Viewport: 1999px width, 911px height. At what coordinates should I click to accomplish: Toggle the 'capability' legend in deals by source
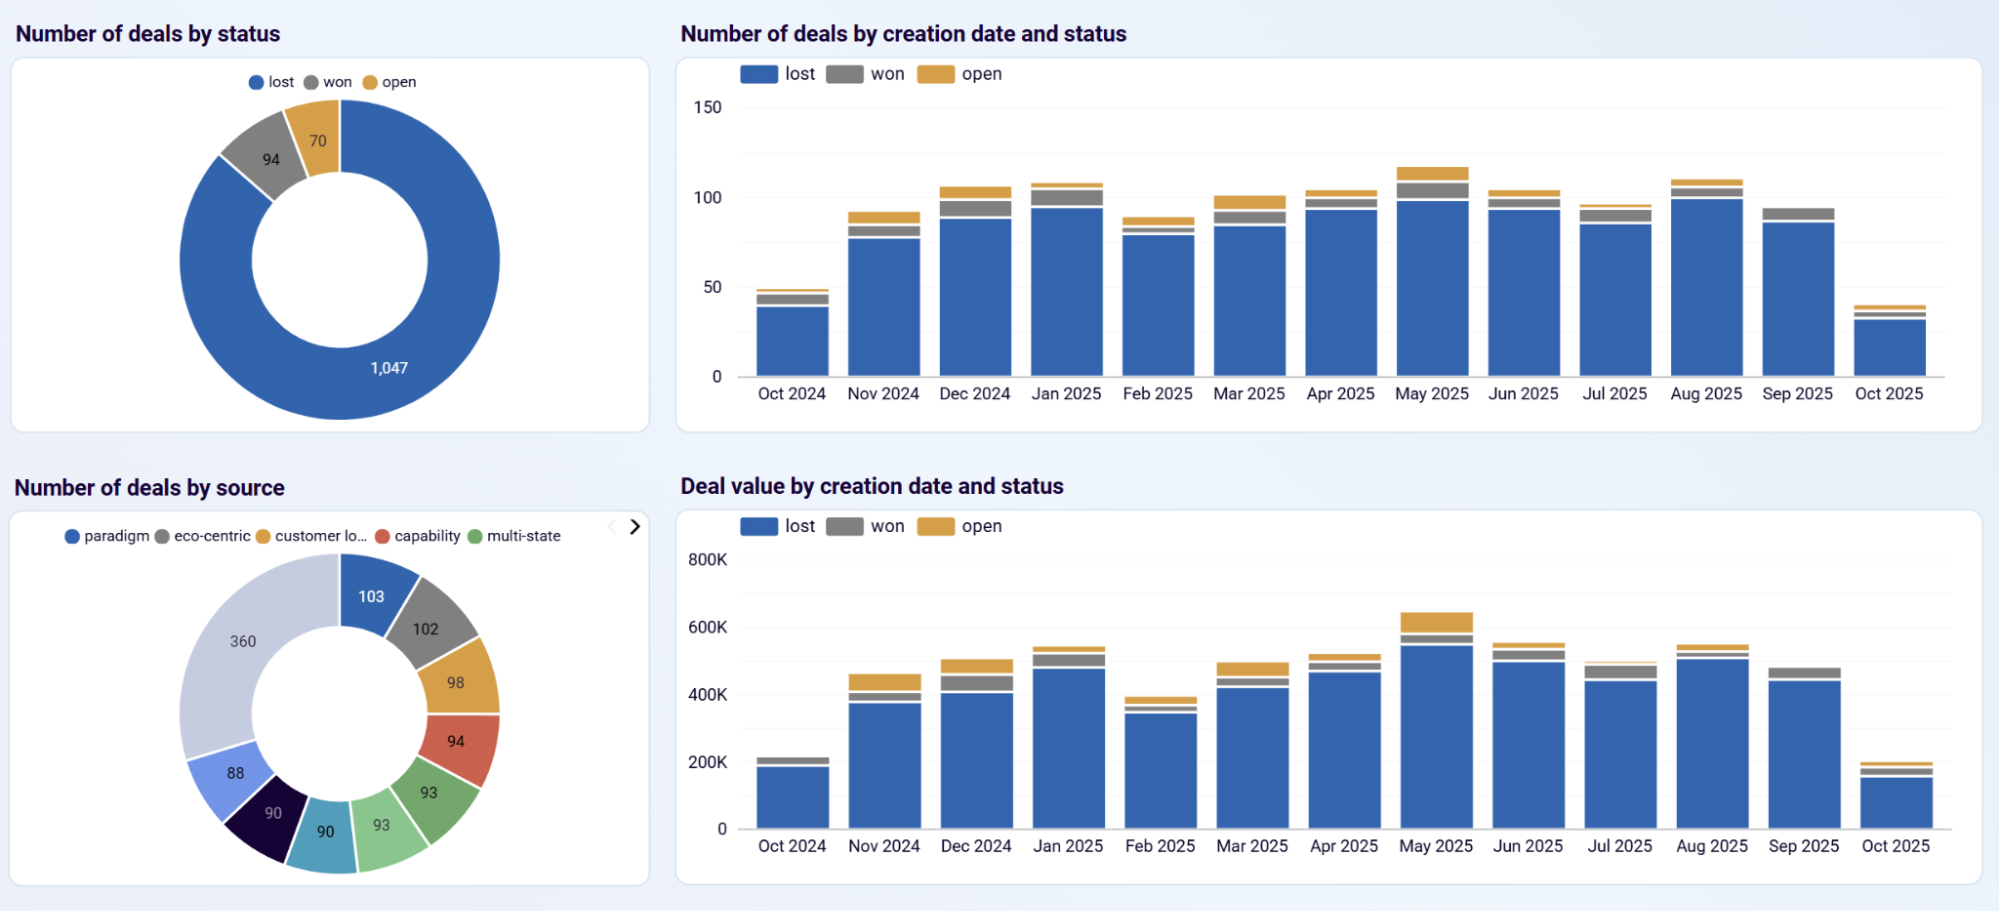pos(422,535)
